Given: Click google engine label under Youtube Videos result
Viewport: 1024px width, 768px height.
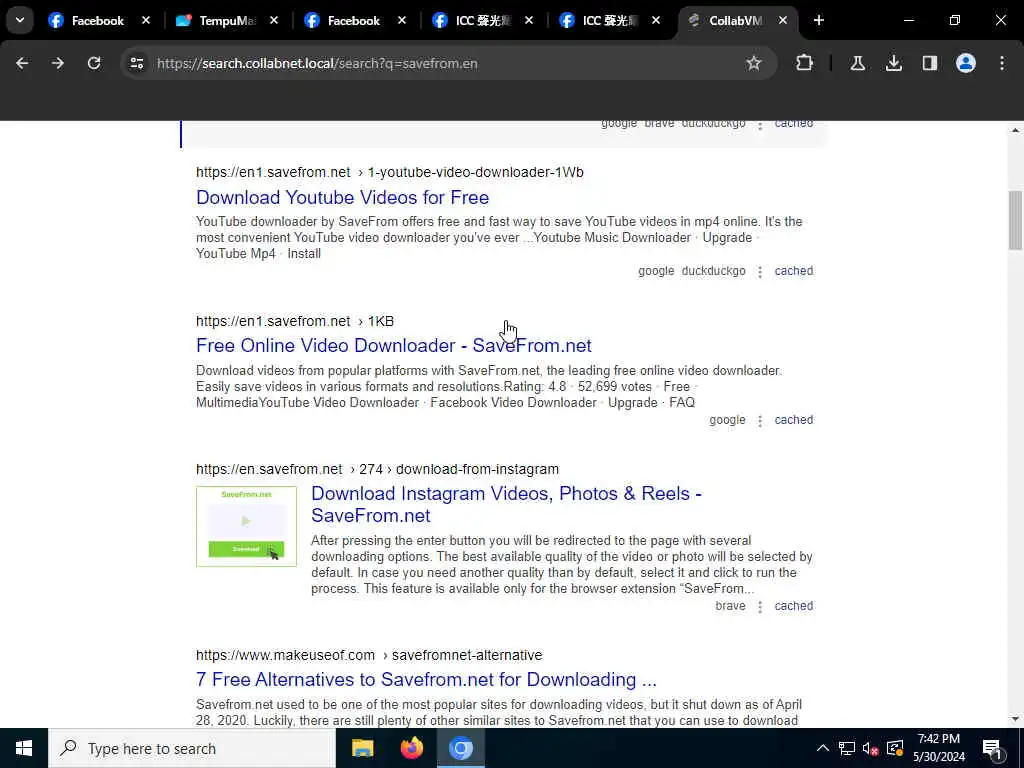Looking at the screenshot, I should coord(656,271).
